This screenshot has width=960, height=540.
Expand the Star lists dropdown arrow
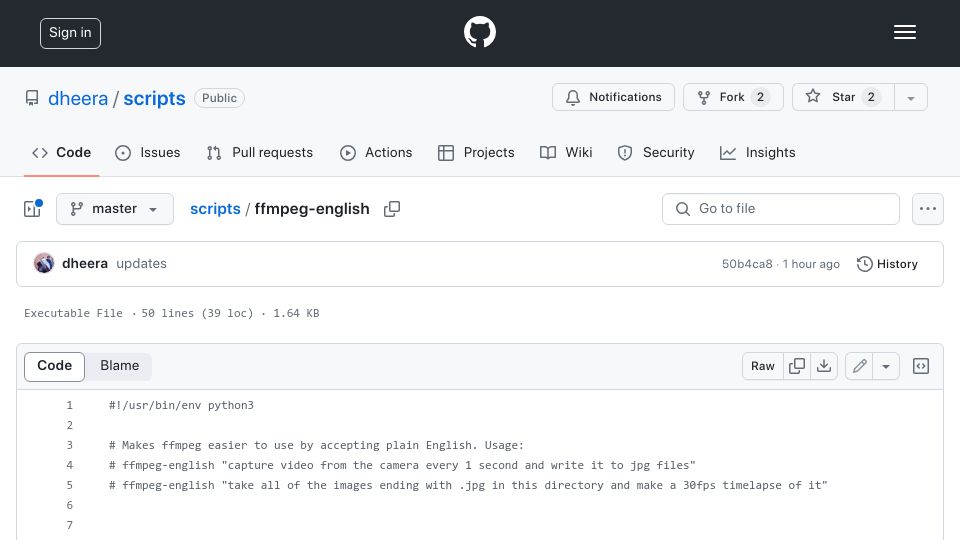point(911,98)
